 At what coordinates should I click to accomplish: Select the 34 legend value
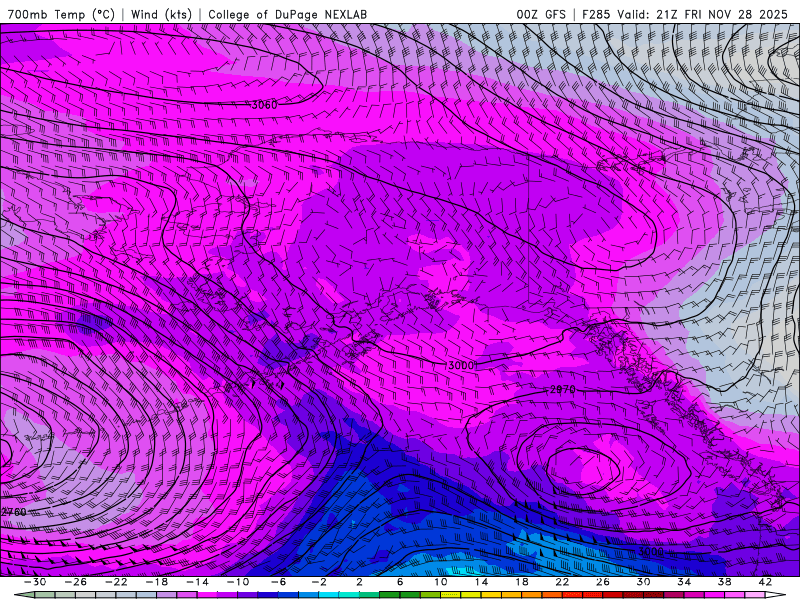tap(684, 582)
